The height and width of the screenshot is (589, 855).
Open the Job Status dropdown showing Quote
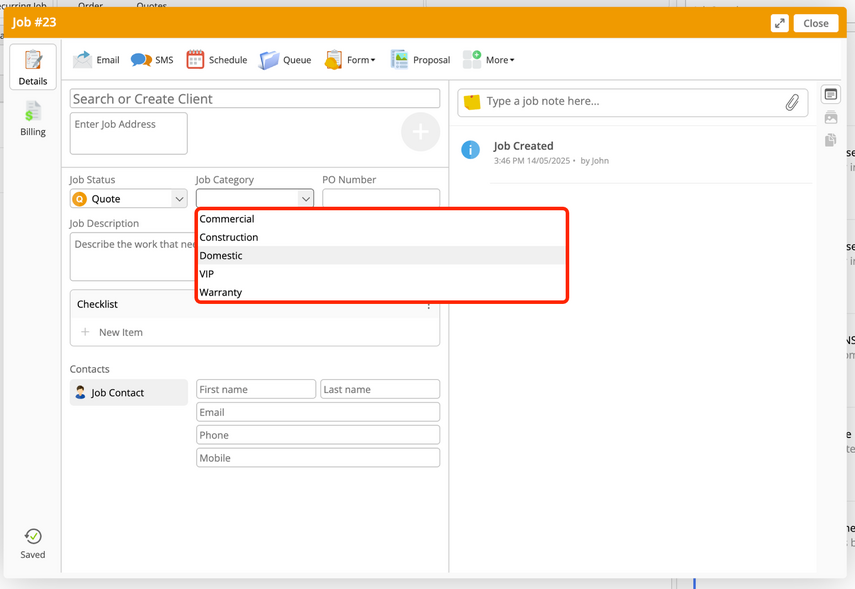click(x=128, y=199)
